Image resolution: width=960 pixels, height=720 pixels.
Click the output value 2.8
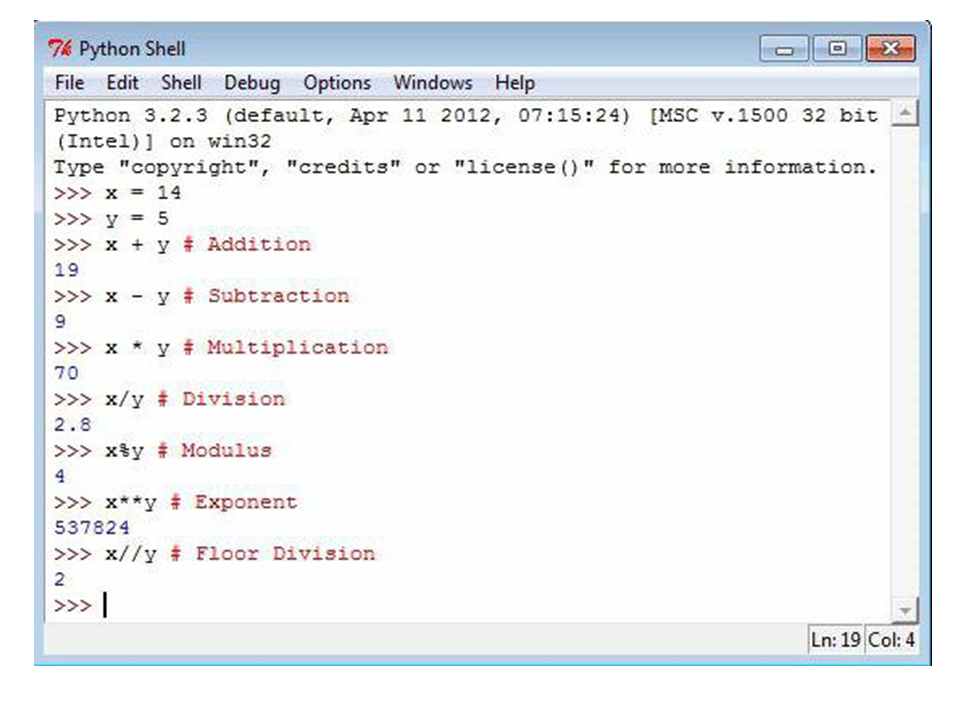[72, 424]
